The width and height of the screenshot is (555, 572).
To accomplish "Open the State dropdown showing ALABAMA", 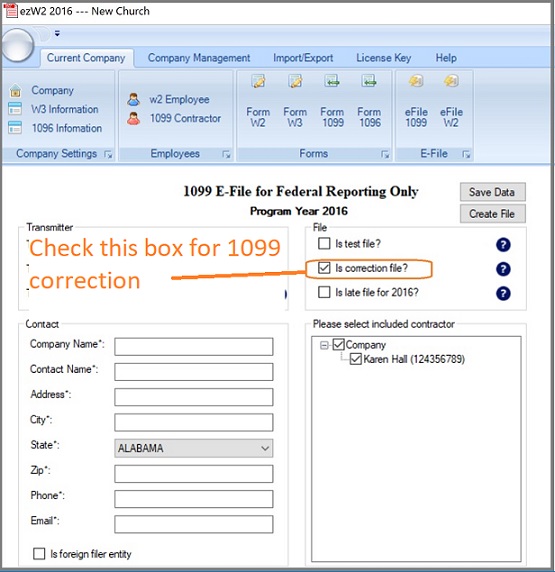I will 194,448.
